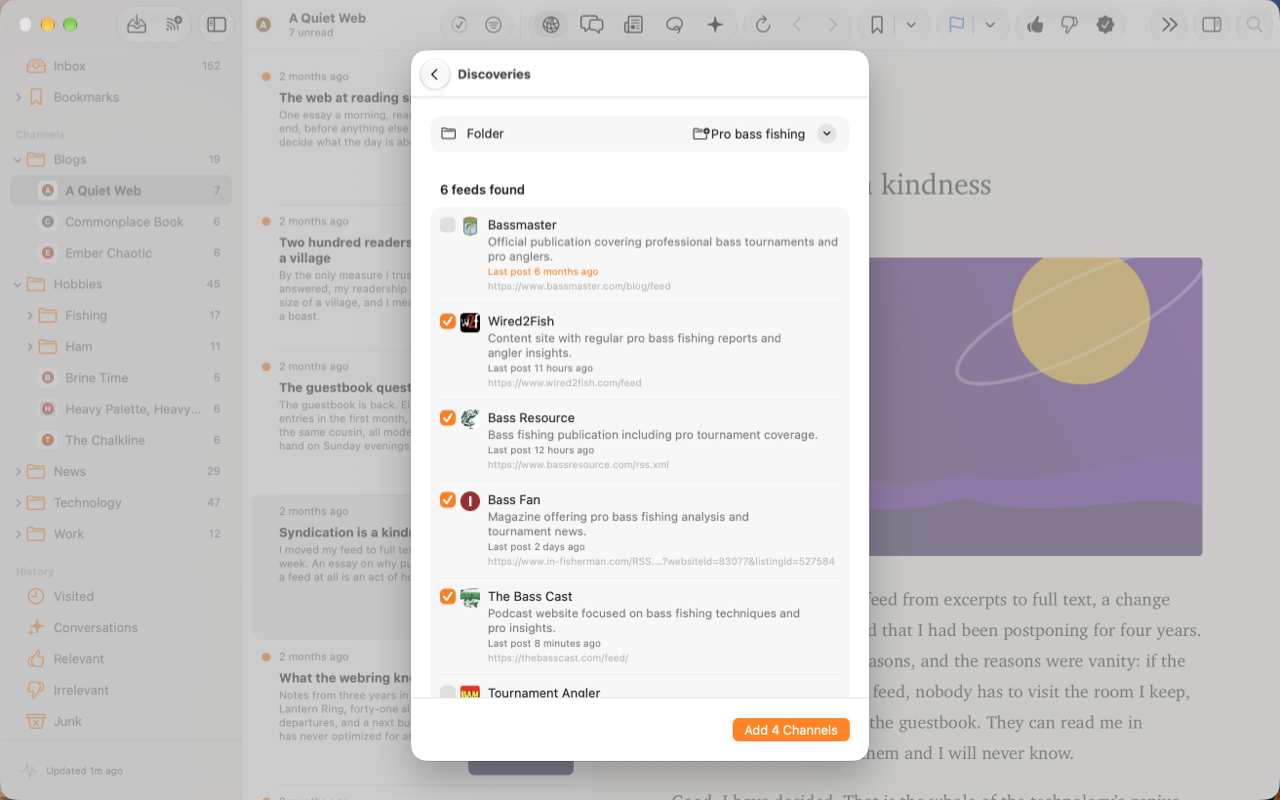Expand the Technology folder

(18, 502)
